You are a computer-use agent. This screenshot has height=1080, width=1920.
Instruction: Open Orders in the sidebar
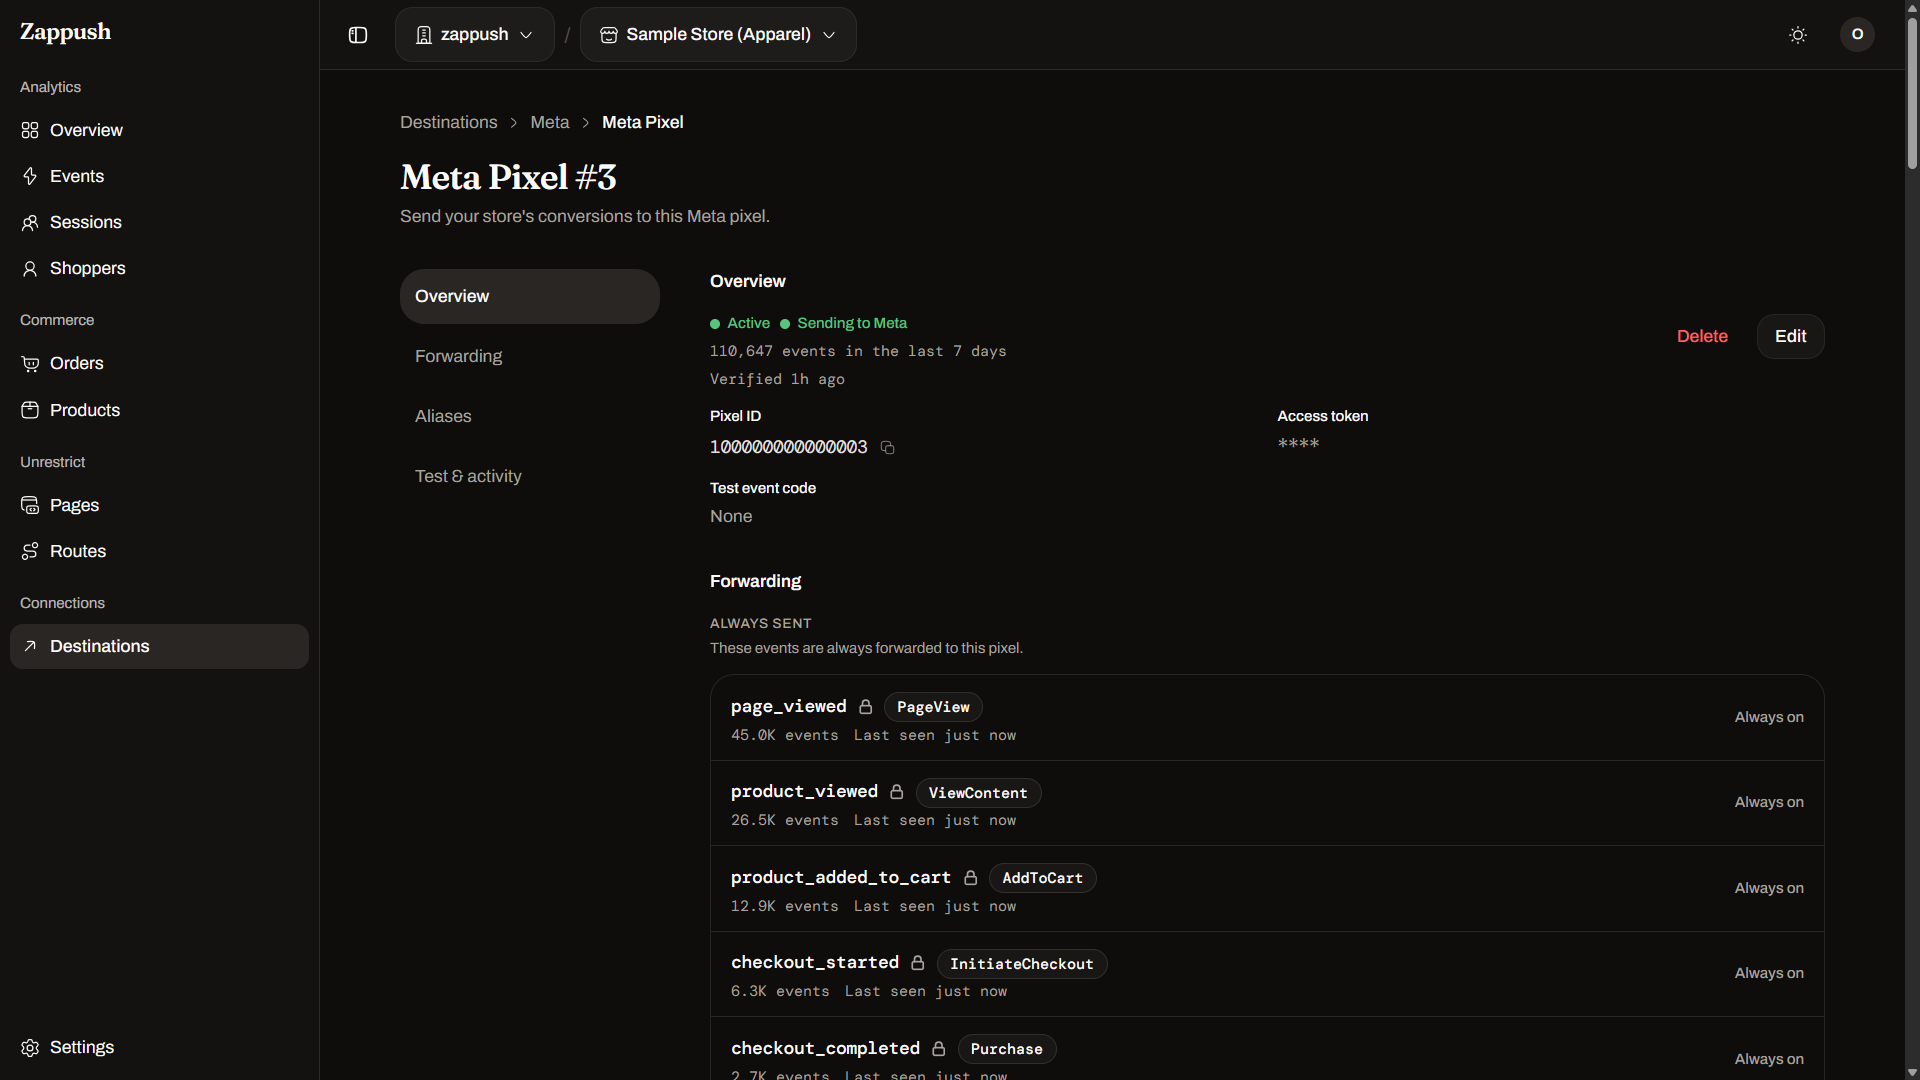(x=160, y=364)
